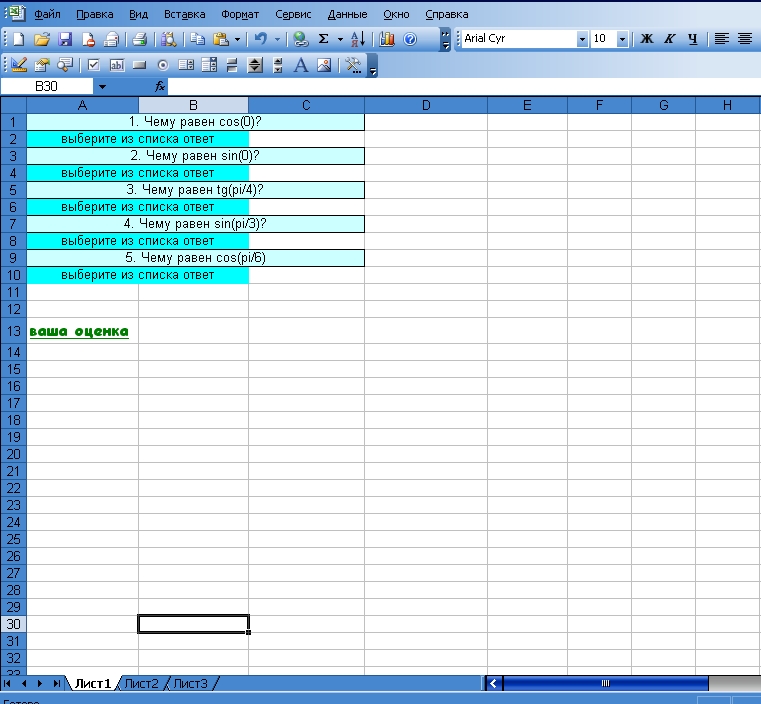
Task: Select the Text Box control
Action: tap(116, 65)
